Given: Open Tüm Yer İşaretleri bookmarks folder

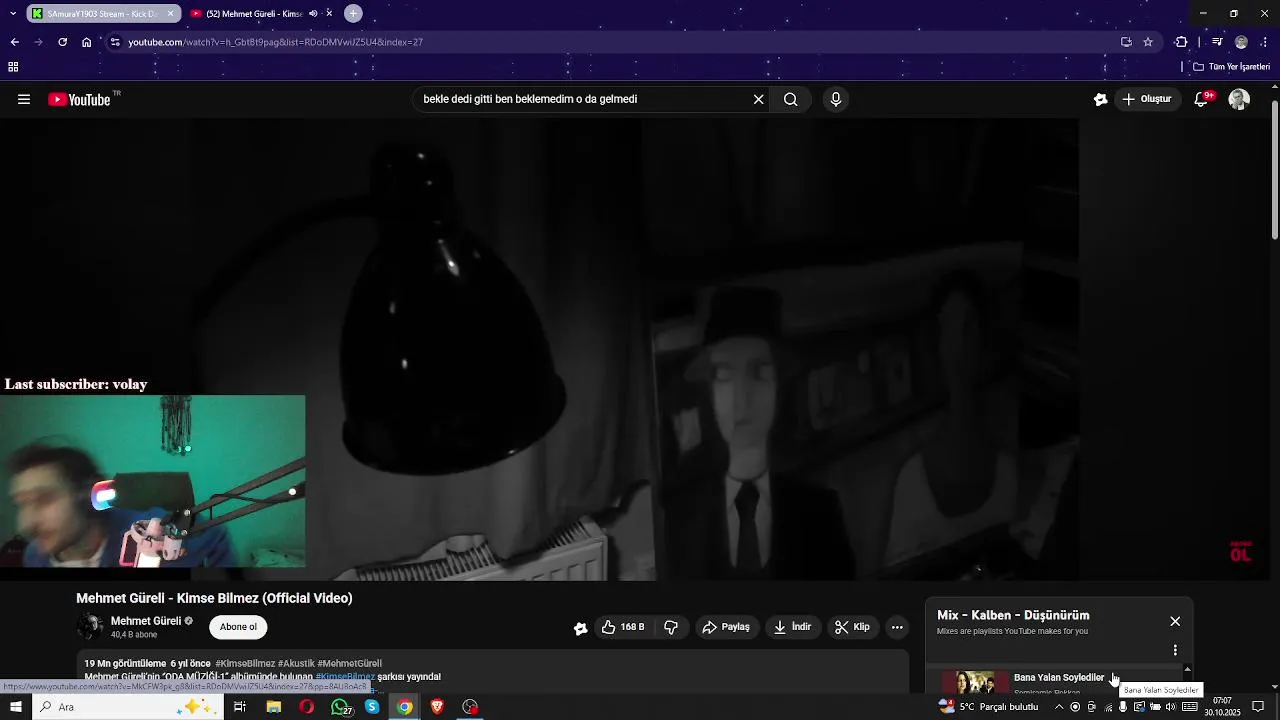Looking at the screenshot, I should (x=1232, y=67).
